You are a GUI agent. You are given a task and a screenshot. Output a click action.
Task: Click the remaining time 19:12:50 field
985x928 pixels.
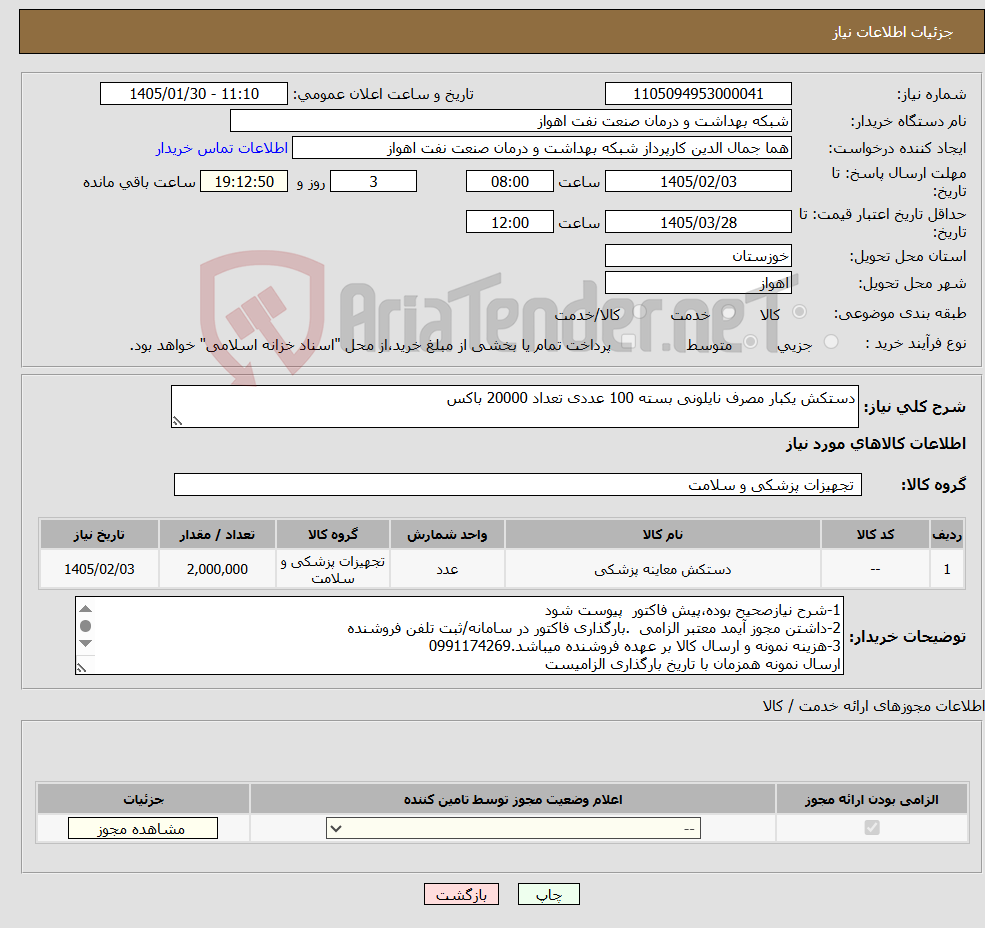point(244,182)
